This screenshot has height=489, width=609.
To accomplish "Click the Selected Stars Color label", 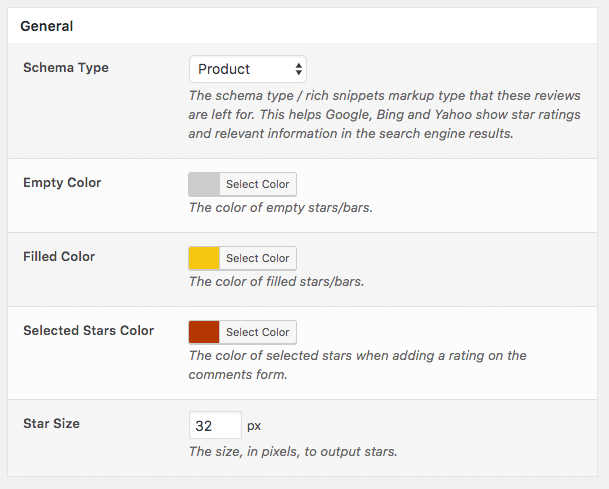I will [88, 331].
